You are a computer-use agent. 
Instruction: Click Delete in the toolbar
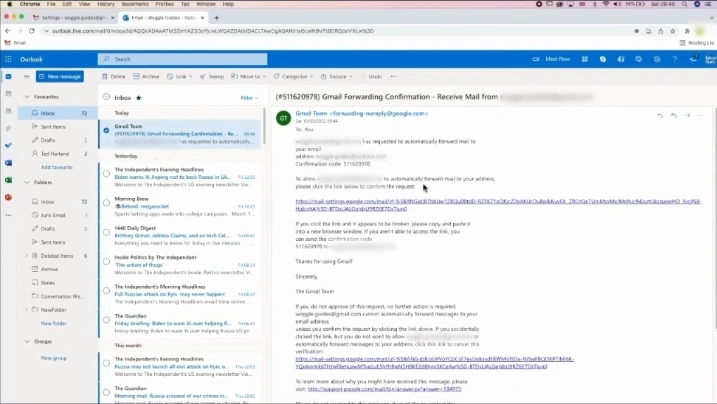(x=114, y=76)
